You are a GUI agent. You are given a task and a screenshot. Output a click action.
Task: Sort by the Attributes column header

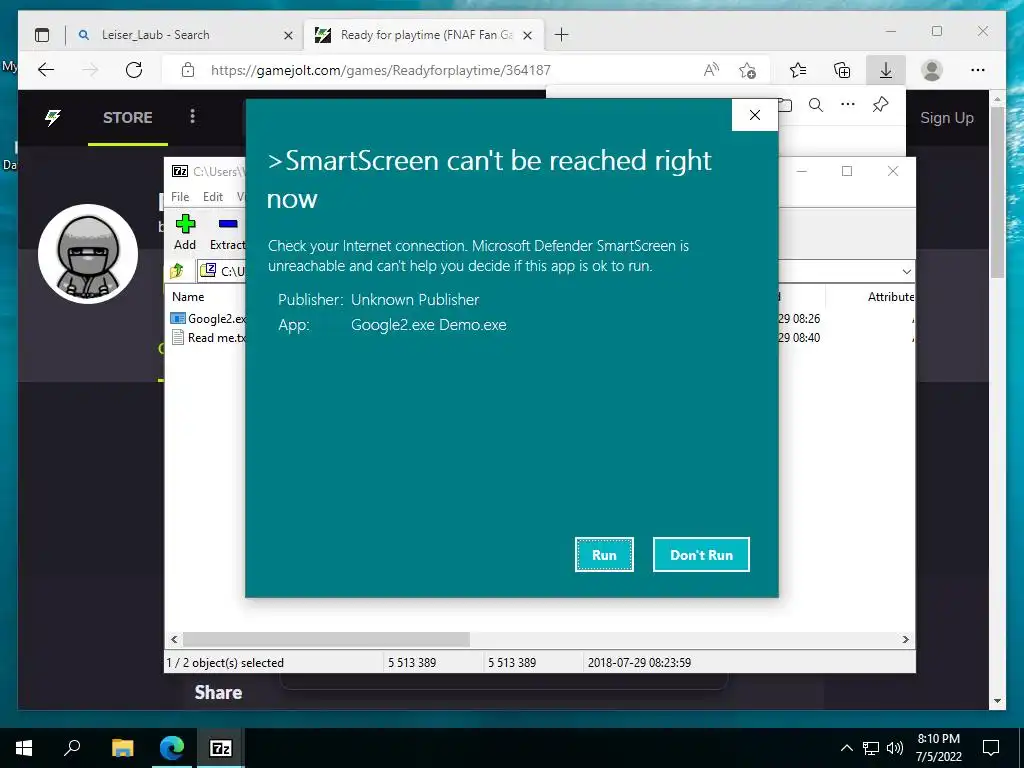890,296
